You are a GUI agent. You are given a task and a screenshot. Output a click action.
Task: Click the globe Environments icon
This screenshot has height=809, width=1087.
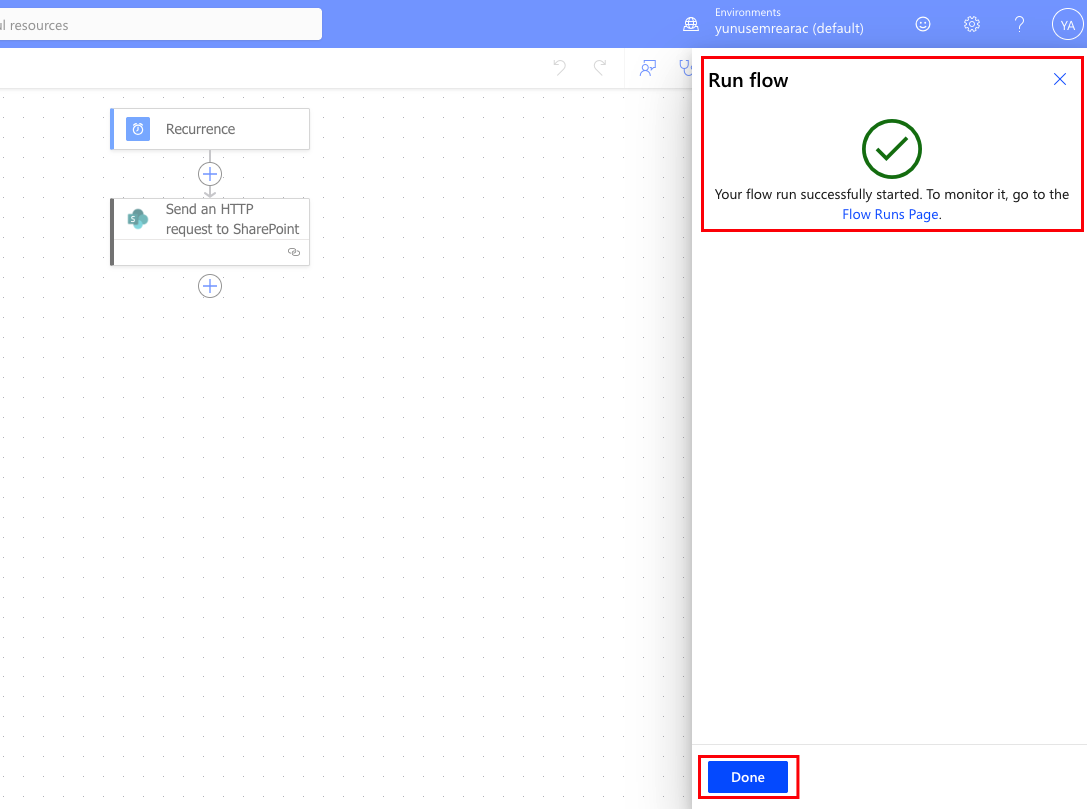coord(691,25)
